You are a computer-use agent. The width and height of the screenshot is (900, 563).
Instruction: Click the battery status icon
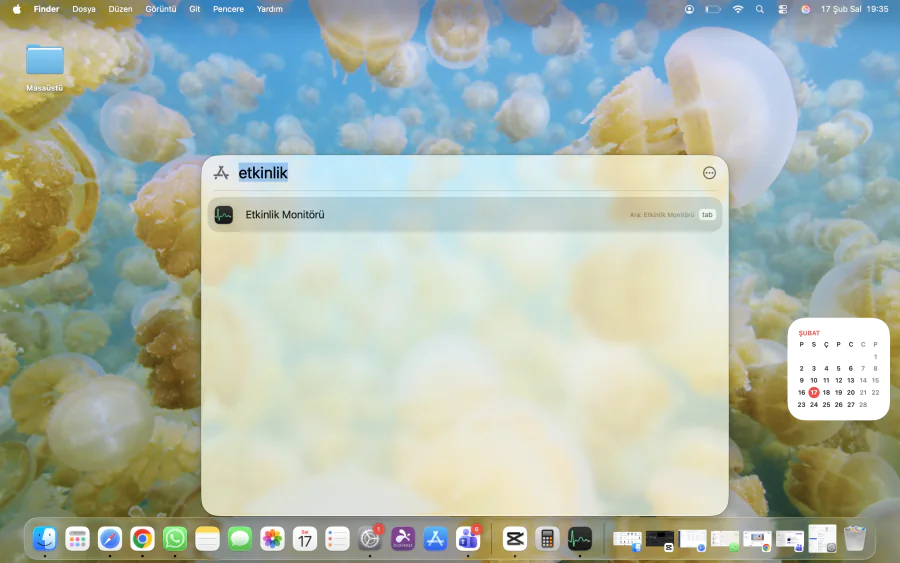(x=713, y=9)
